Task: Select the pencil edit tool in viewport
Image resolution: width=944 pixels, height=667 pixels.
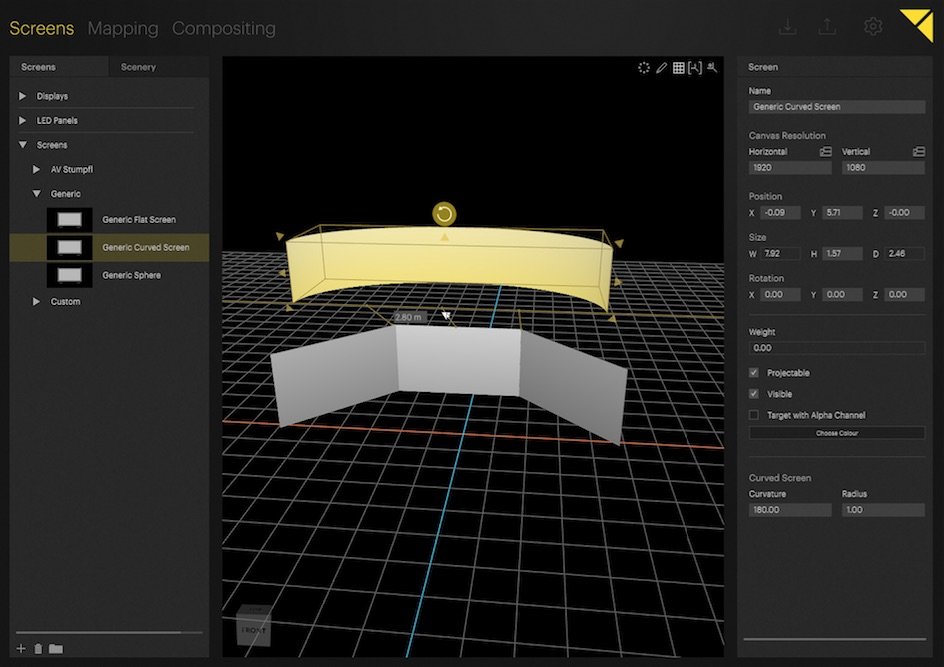Action: click(661, 68)
